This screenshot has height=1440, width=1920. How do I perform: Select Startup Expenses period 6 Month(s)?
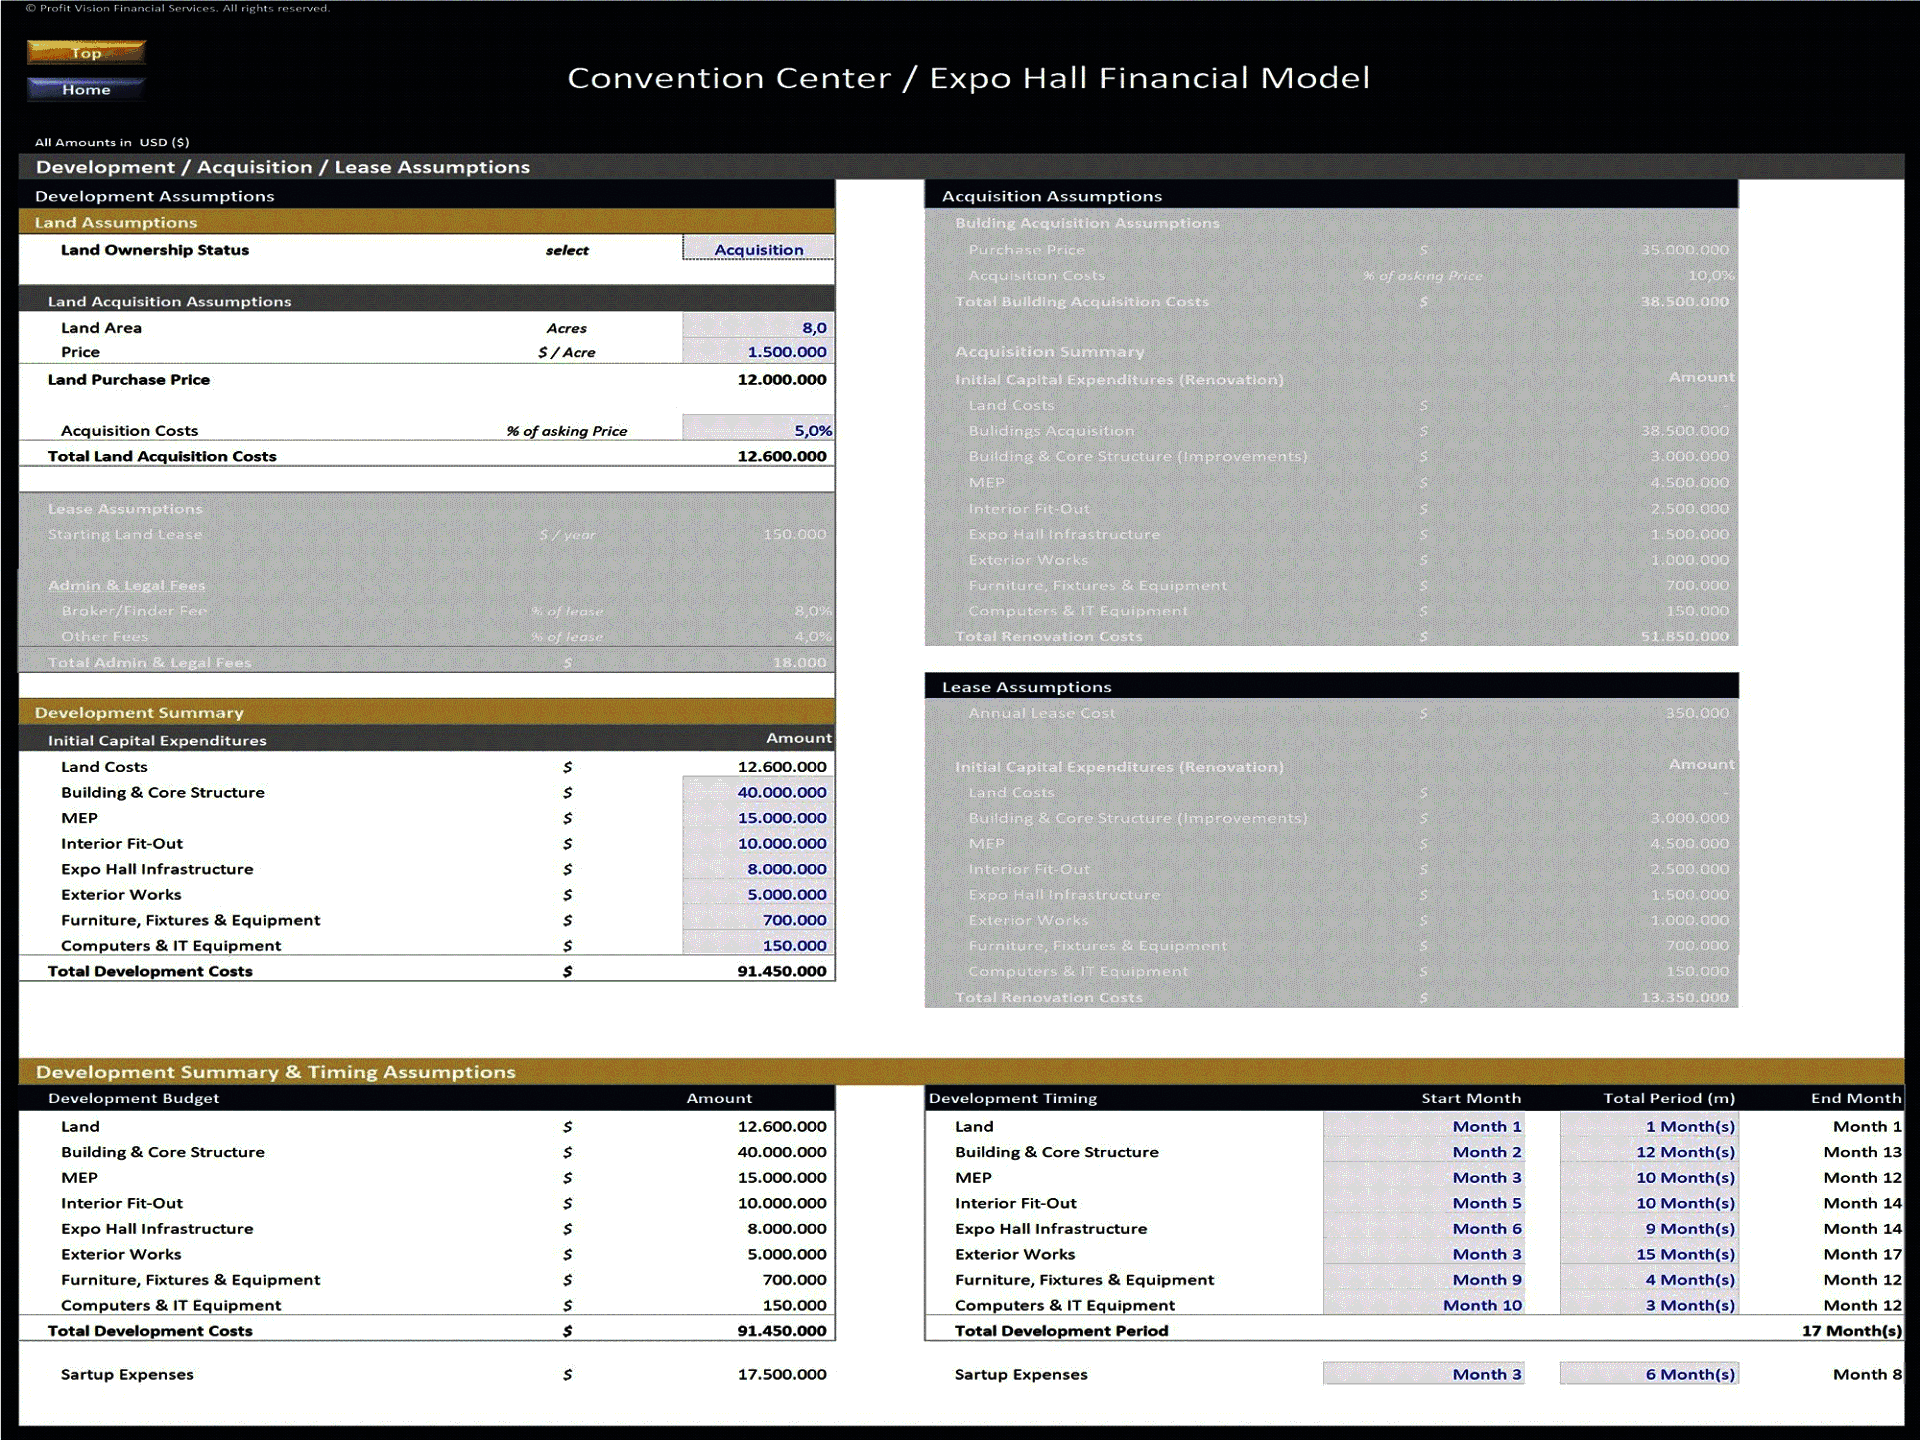[x=1649, y=1374]
